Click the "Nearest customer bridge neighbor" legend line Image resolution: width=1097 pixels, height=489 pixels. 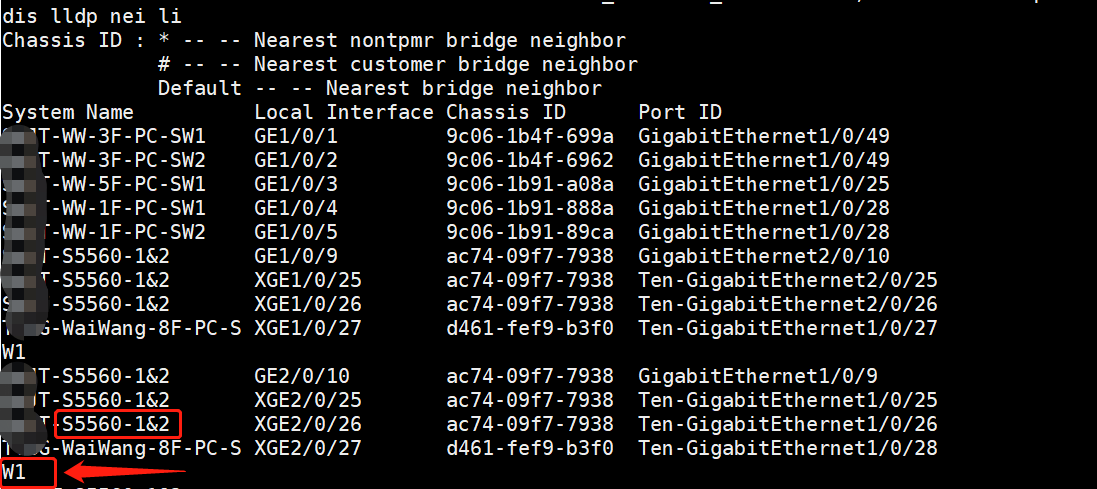click(x=446, y=64)
